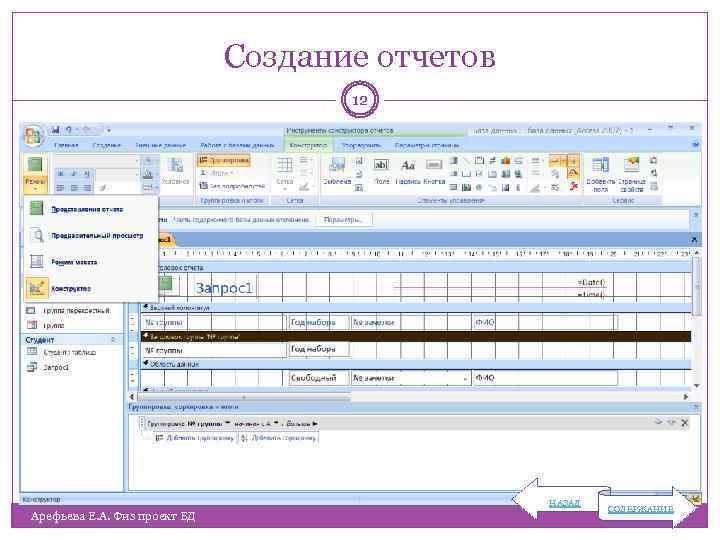The width and height of the screenshot is (720, 540).
Task: Select Print Preview (Предварительный просмотр) in menu
Action: (91, 236)
